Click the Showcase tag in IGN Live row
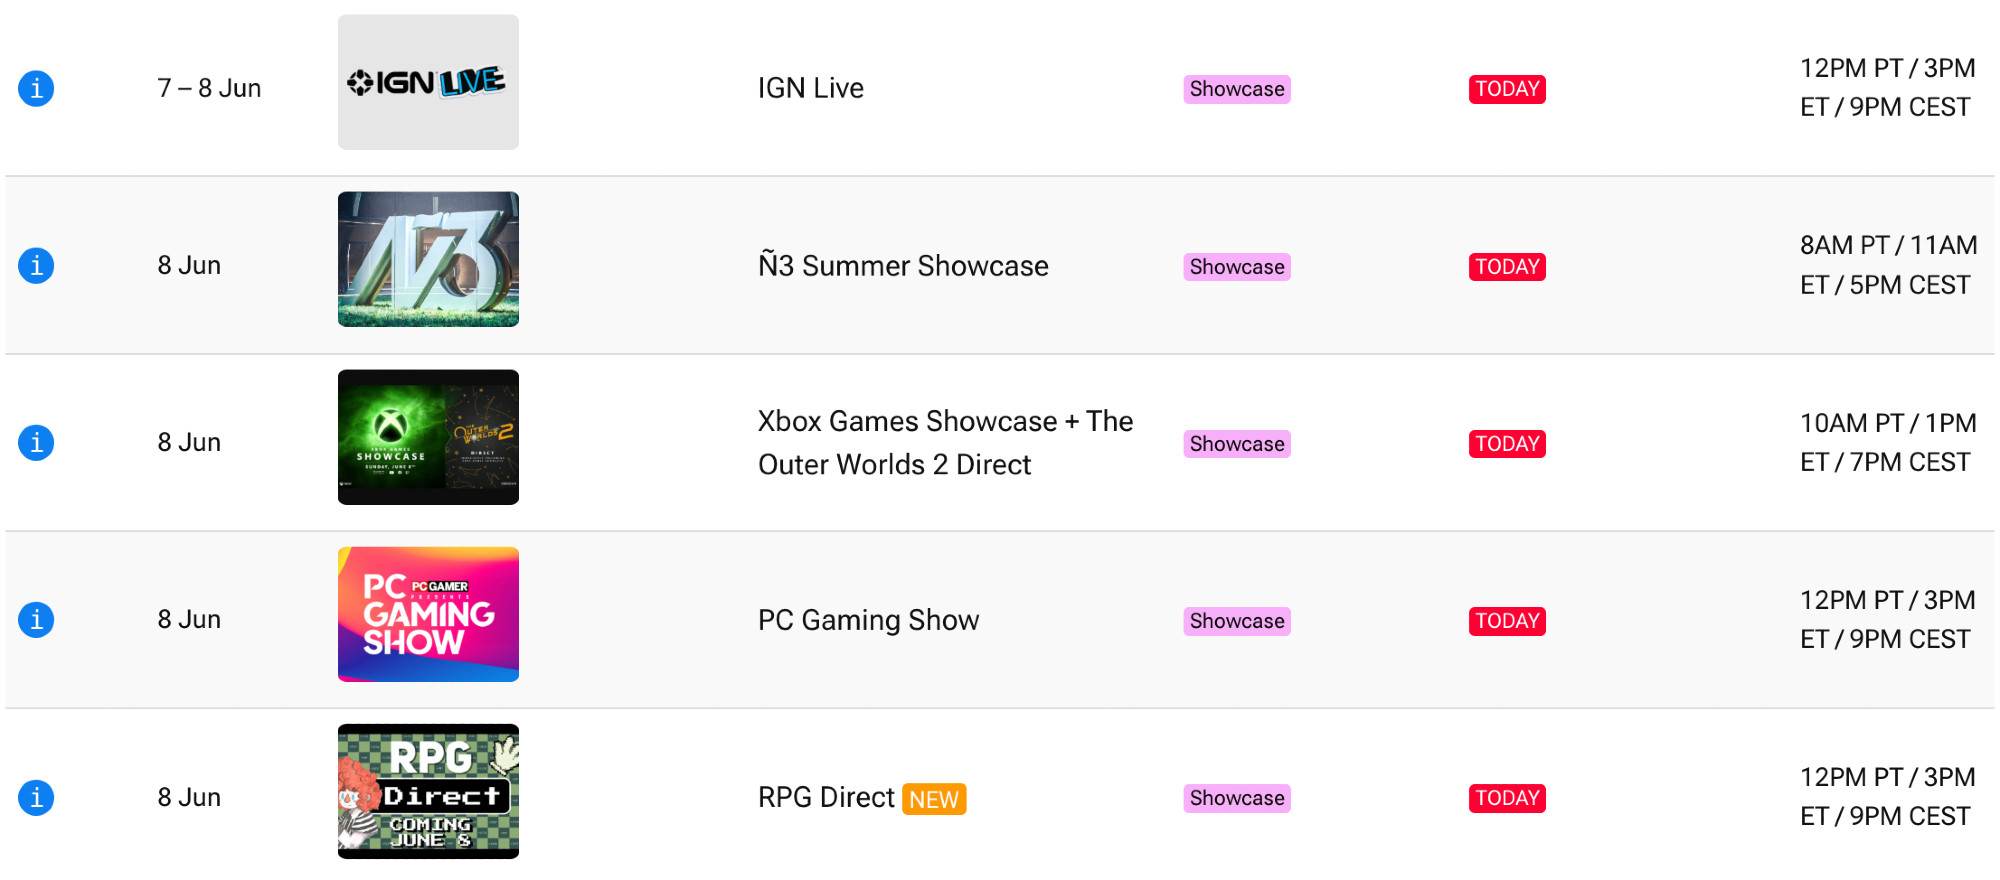 [x=1237, y=89]
